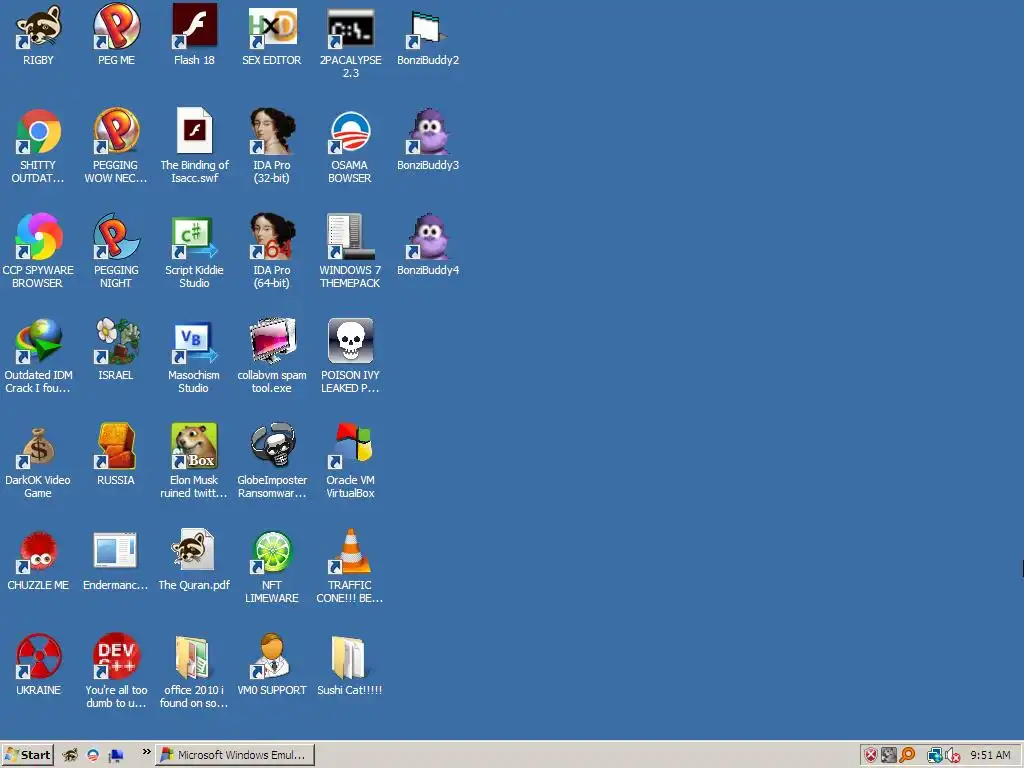The width and height of the screenshot is (1024, 768).
Task: Select the flower icon labeled ISRAEL
Action: [x=116, y=341]
